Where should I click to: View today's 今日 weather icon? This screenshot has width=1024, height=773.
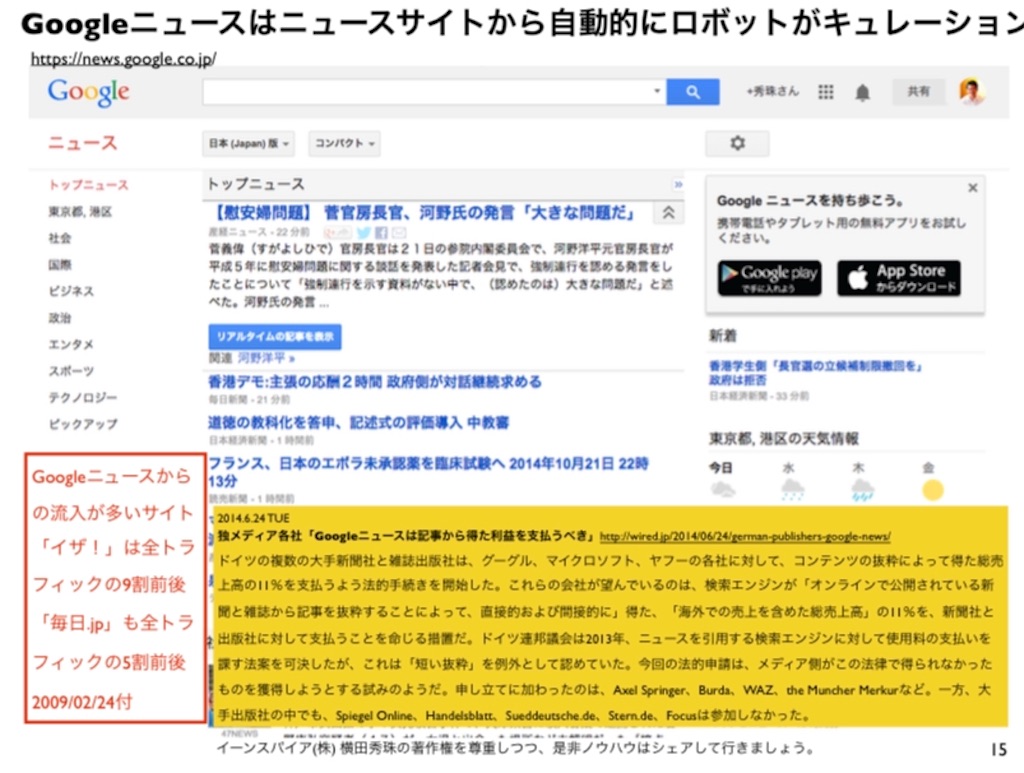pyautogui.click(x=723, y=490)
